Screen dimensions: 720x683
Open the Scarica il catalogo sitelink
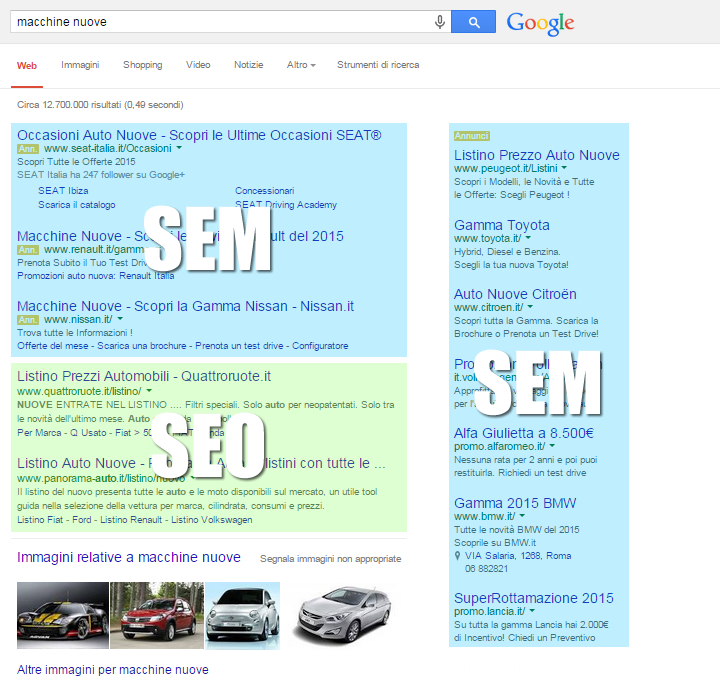point(77,205)
